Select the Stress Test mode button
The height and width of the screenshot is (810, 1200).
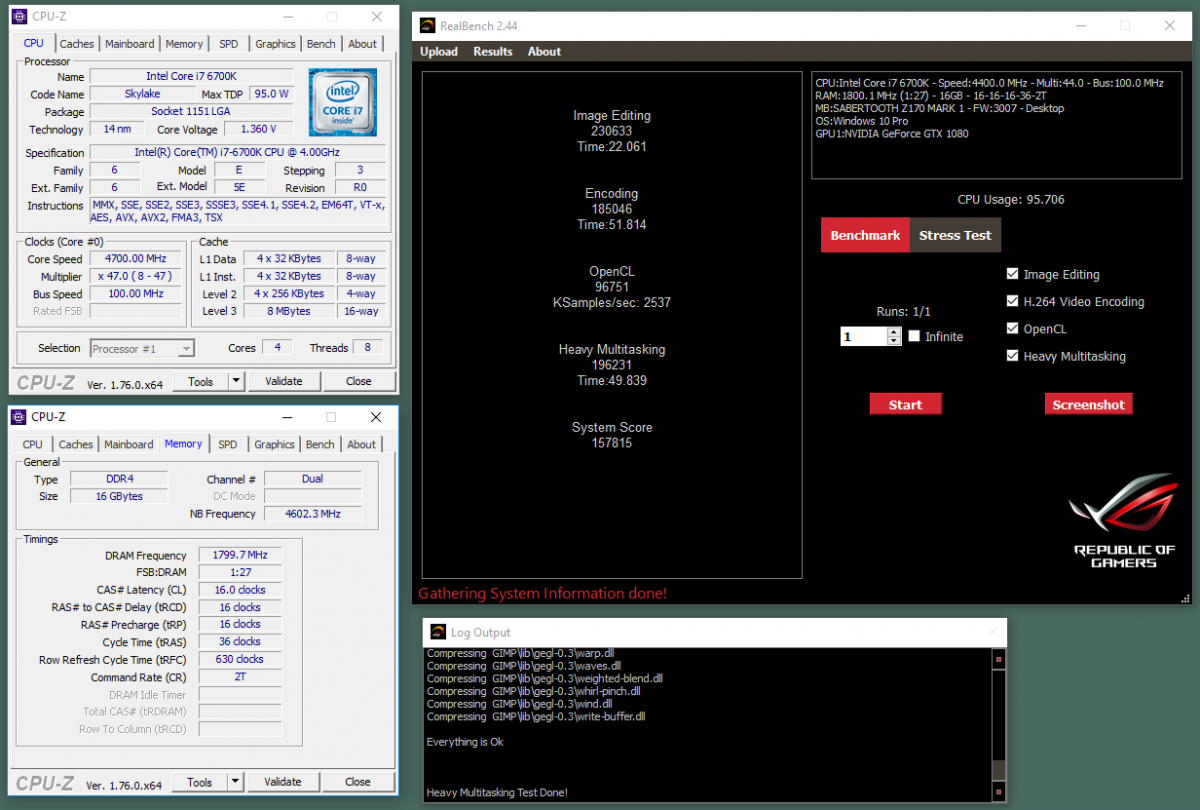tap(955, 235)
